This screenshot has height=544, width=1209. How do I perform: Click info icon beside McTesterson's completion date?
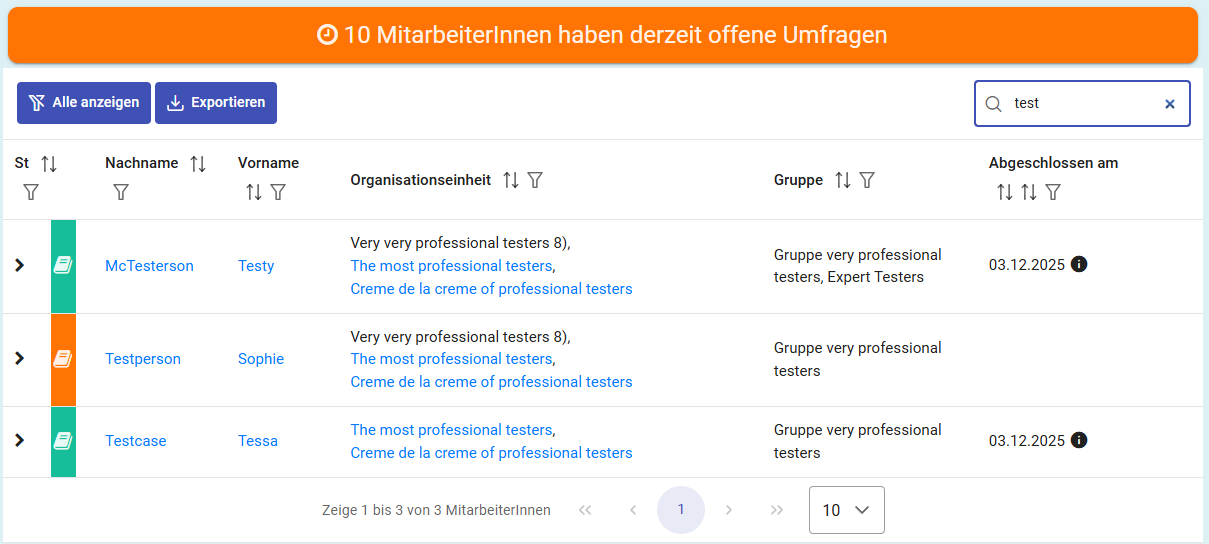click(x=1079, y=264)
